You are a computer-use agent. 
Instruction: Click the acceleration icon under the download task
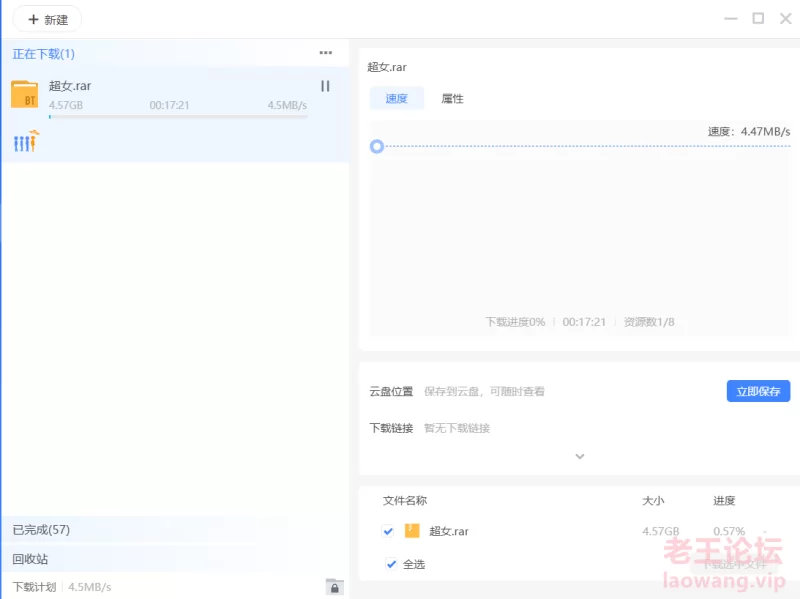[25, 142]
